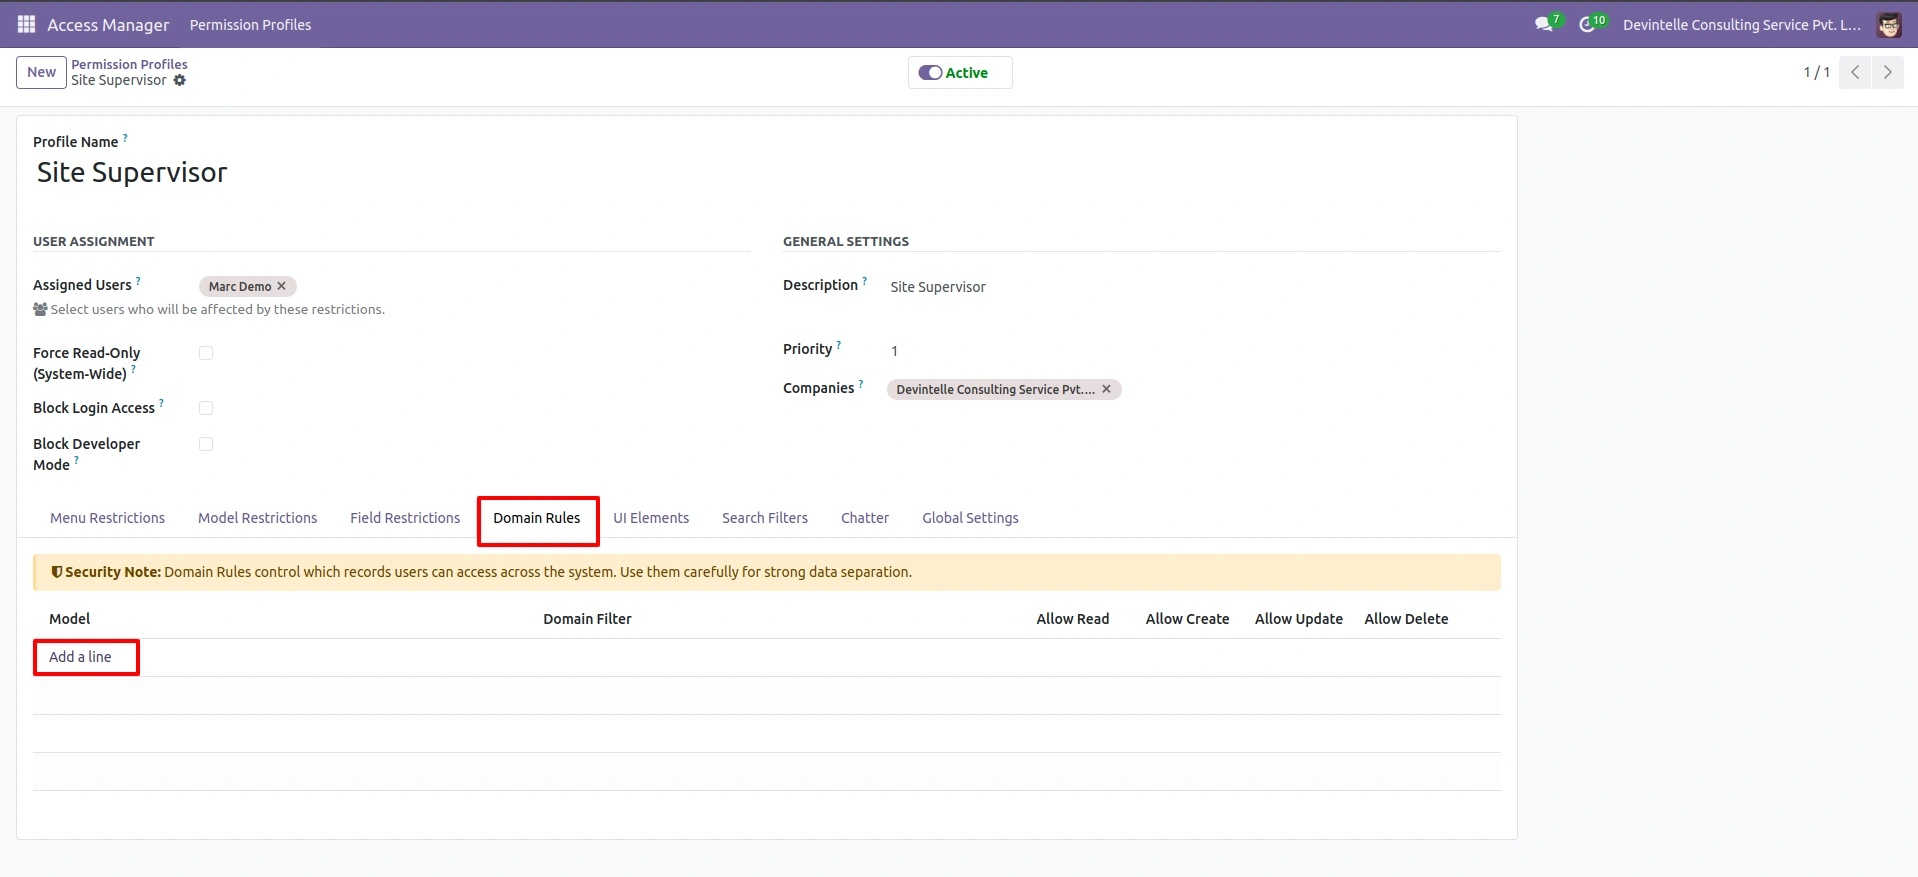Viewport: 1918px width, 877px height.
Task: Check the Force Read-Only checkbox
Action: [206, 353]
